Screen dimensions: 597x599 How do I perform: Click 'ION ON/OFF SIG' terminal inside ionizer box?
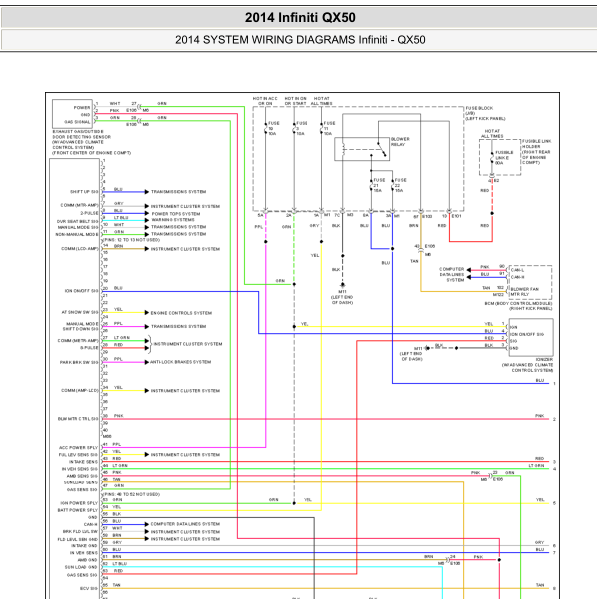coord(527,334)
